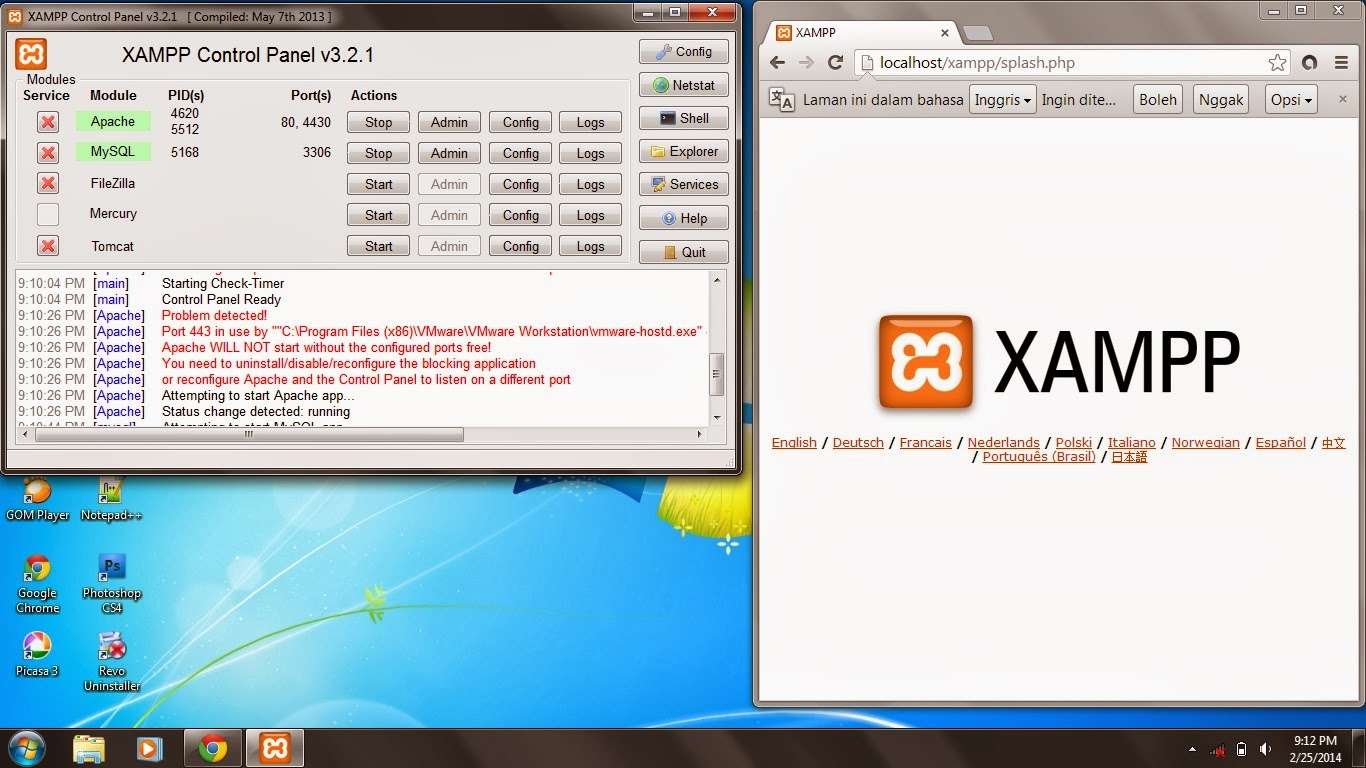Open Apache Admin
Viewport: 1366px width, 768px height.
pos(449,122)
